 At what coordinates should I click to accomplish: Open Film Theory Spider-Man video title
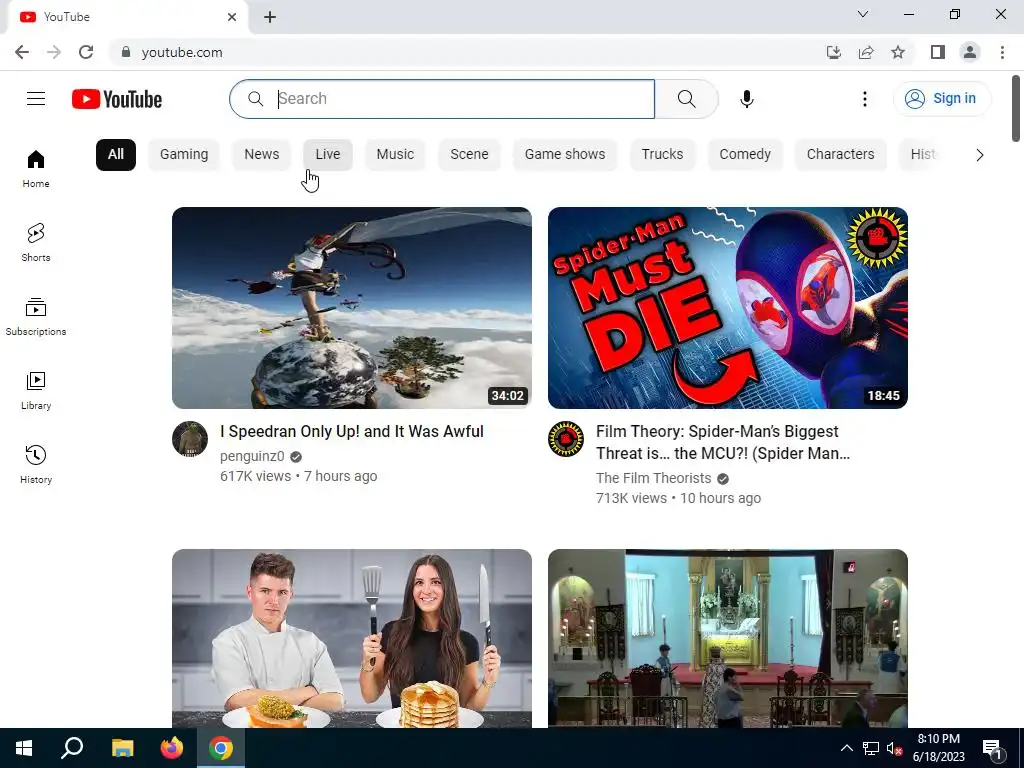click(x=723, y=442)
